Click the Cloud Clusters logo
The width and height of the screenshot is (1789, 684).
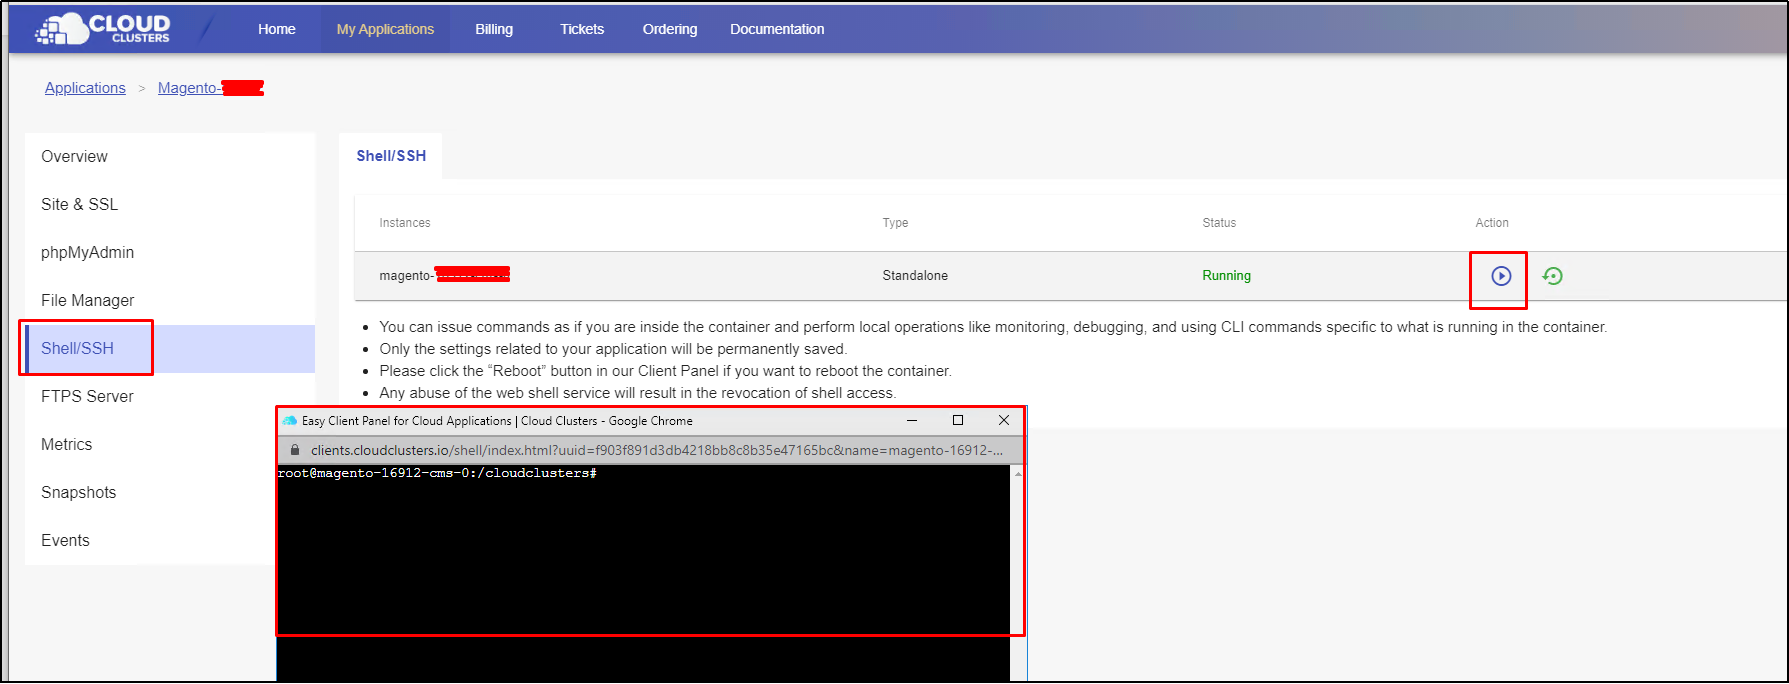click(103, 29)
